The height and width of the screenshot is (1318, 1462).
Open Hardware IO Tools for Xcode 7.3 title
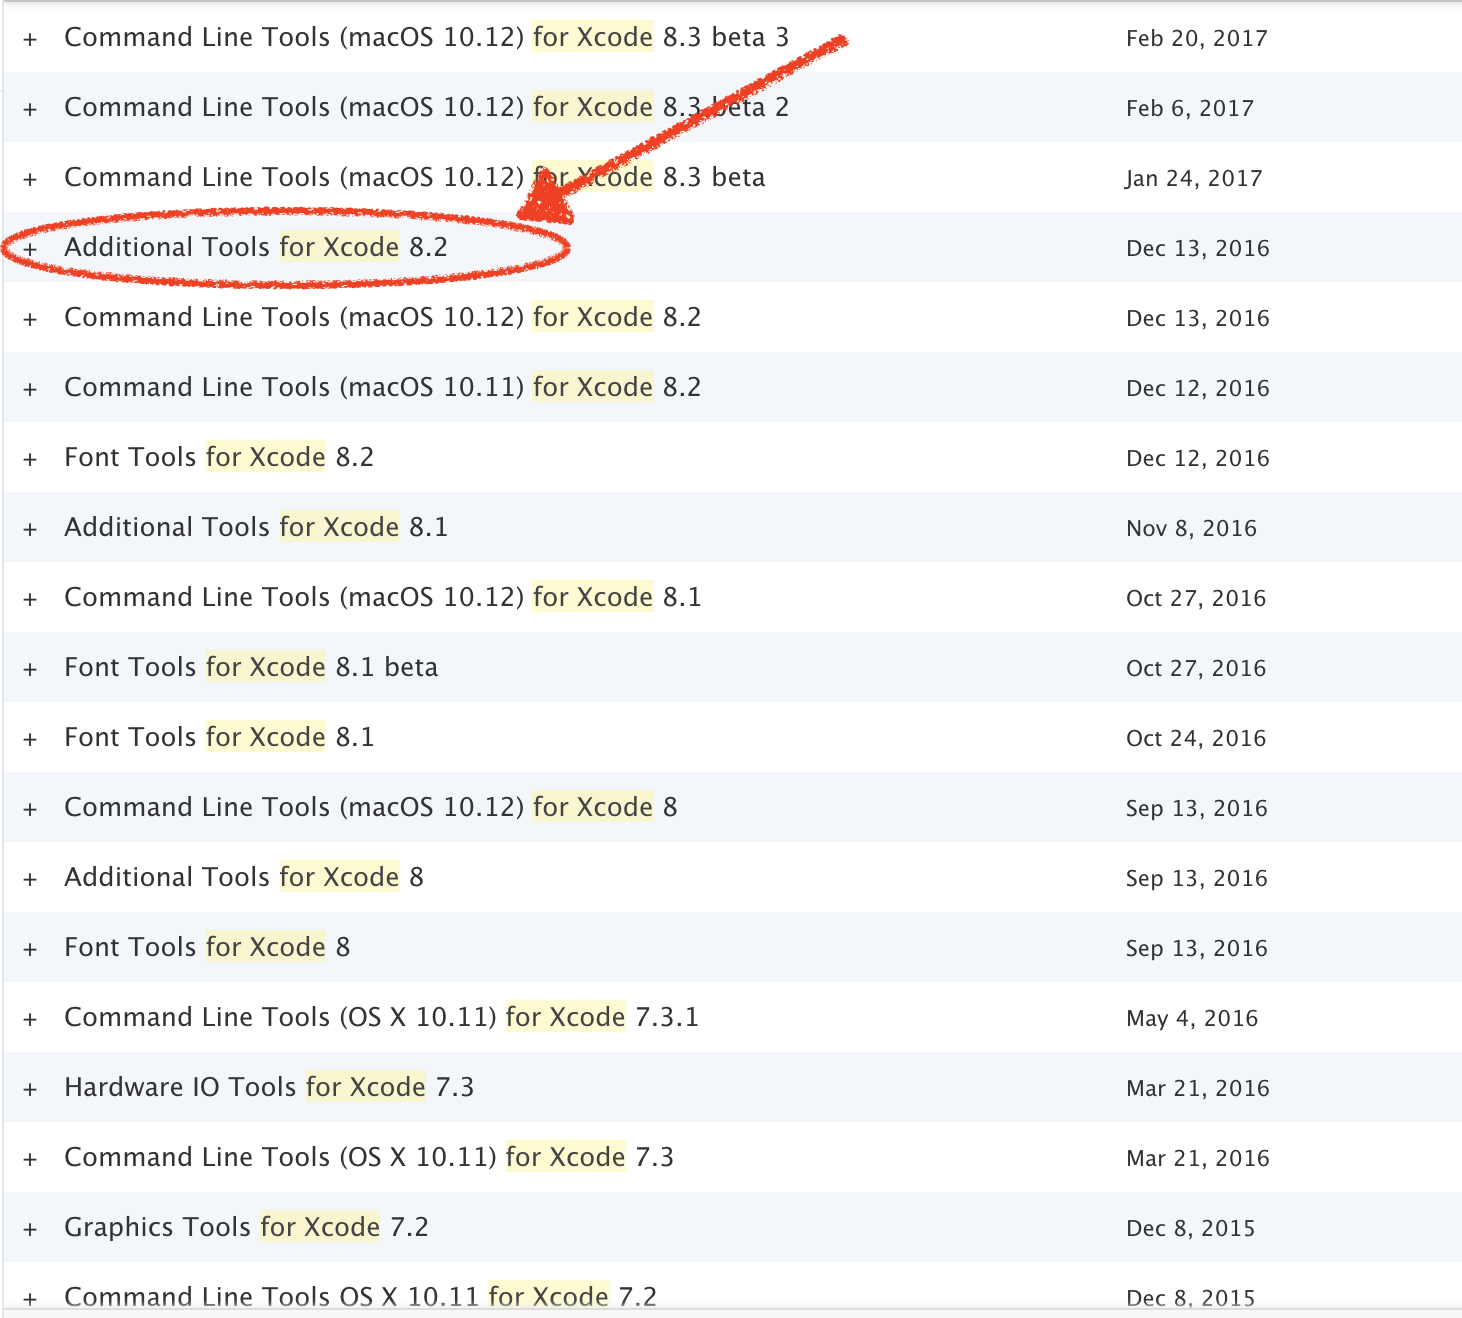tap(269, 1088)
